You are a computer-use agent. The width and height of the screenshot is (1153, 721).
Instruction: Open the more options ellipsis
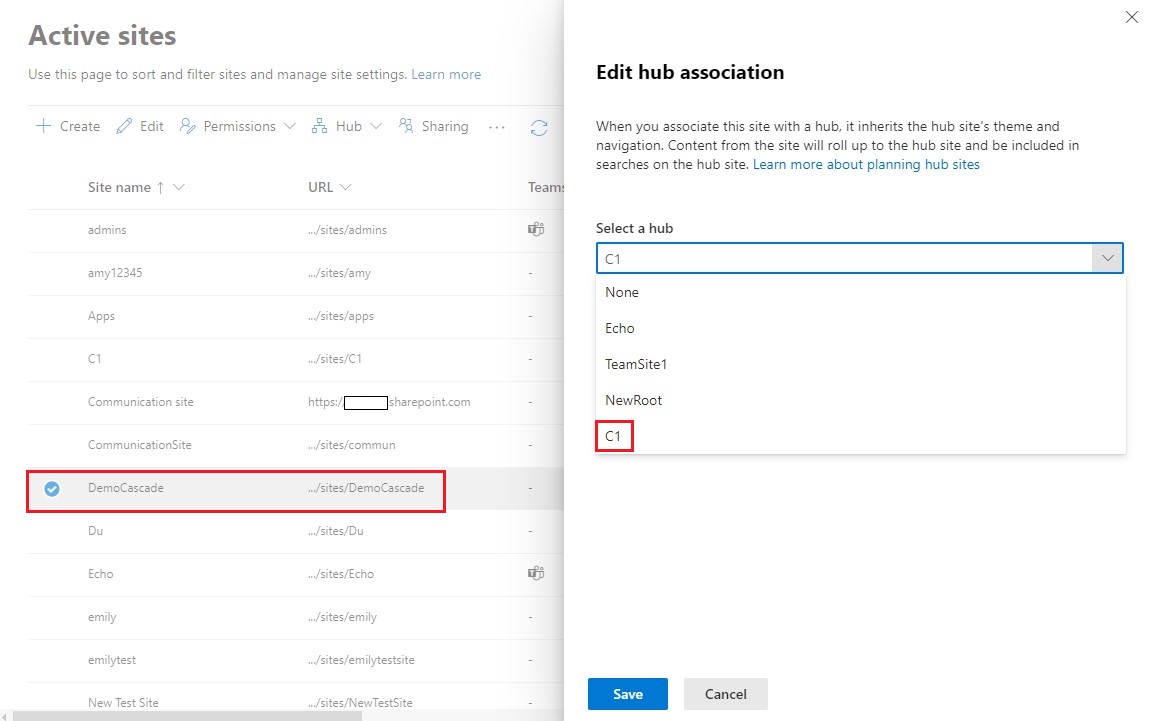pyautogui.click(x=497, y=127)
